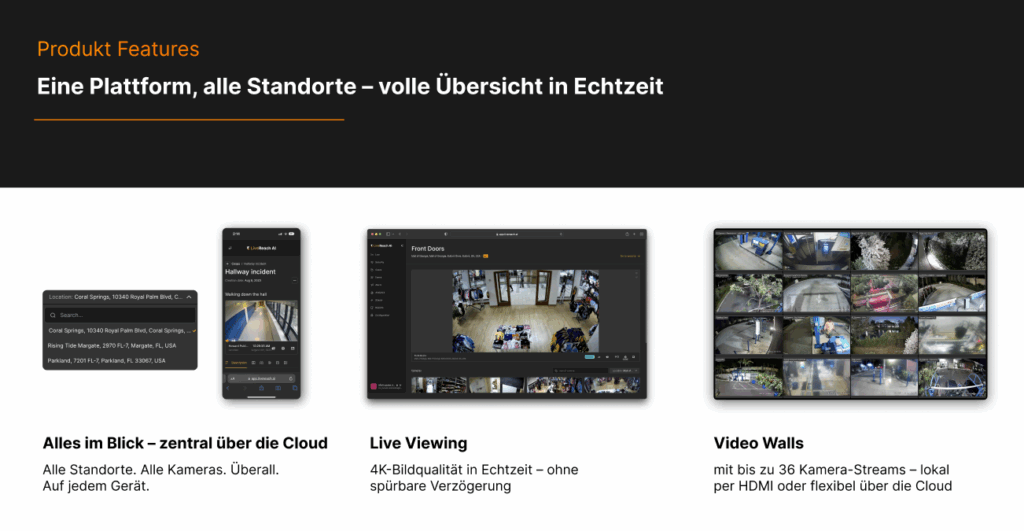
Task: Select the Coral Springs, 10340 Royal Palm Blvd option
Action: pos(120,330)
